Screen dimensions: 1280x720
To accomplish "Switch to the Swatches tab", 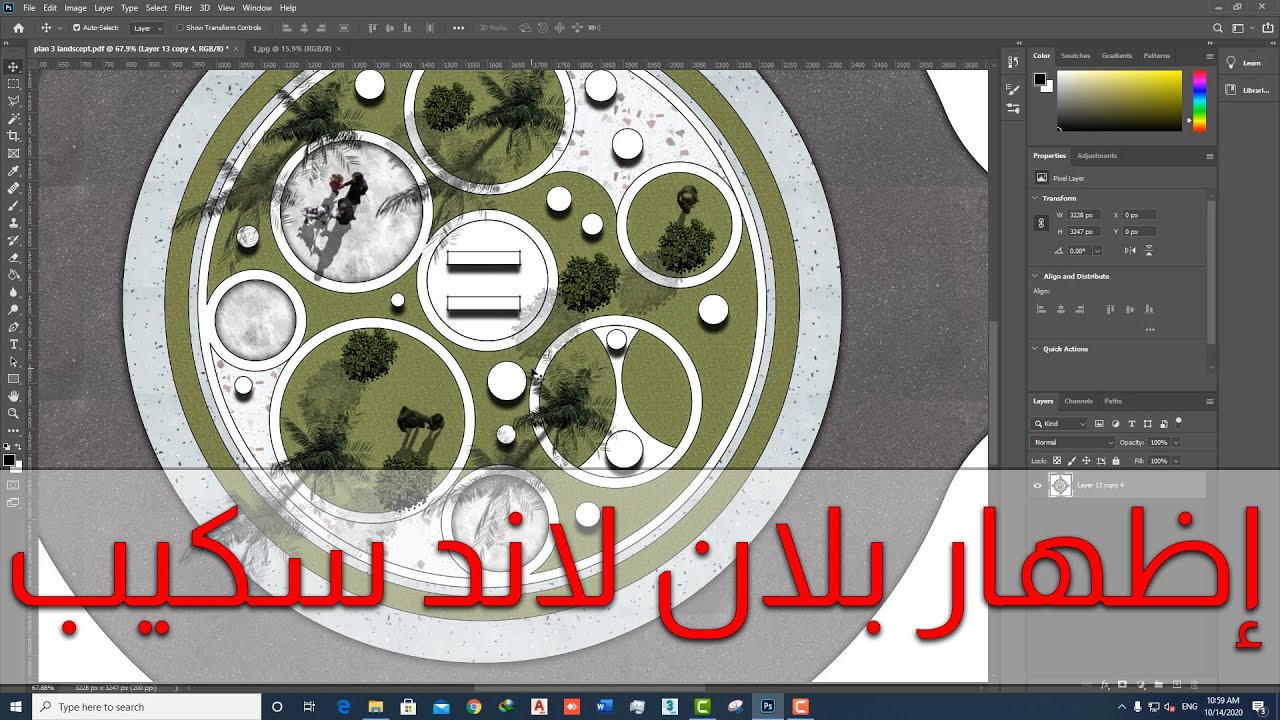I will pyautogui.click(x=1075, y=56).
